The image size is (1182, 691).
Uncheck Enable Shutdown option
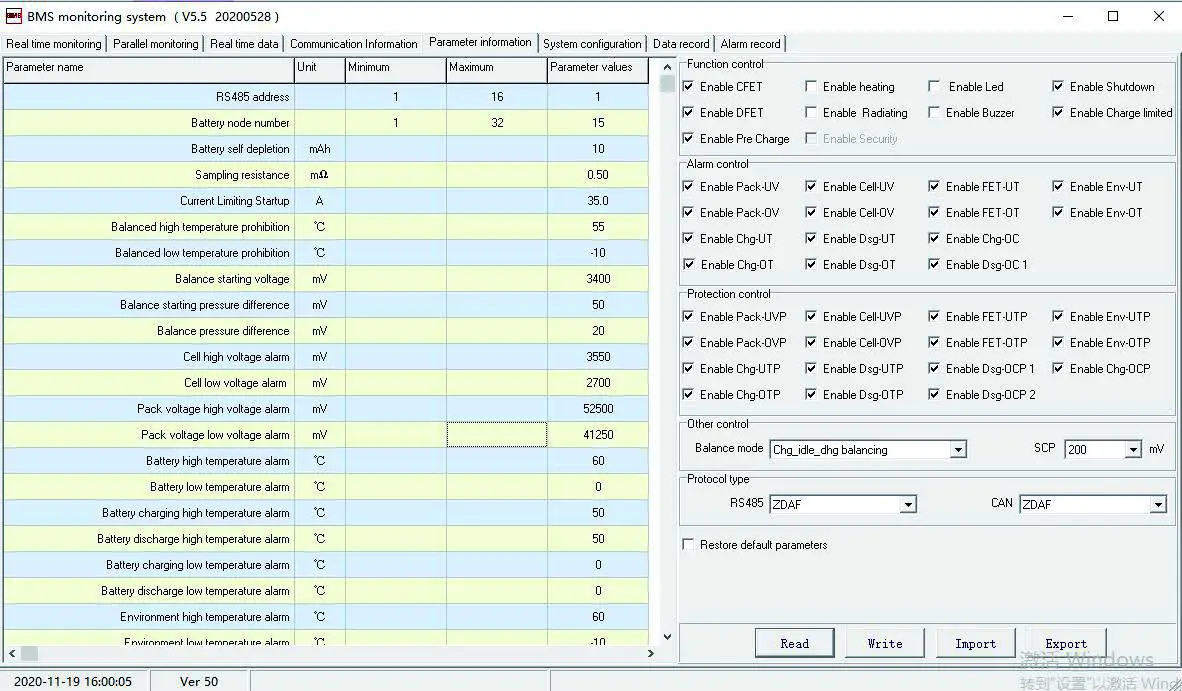click(1057, 86)
